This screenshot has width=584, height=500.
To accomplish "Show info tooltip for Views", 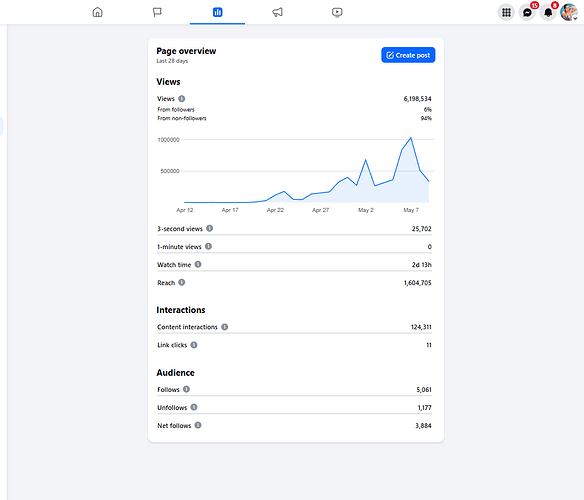I will pos(181,99).
